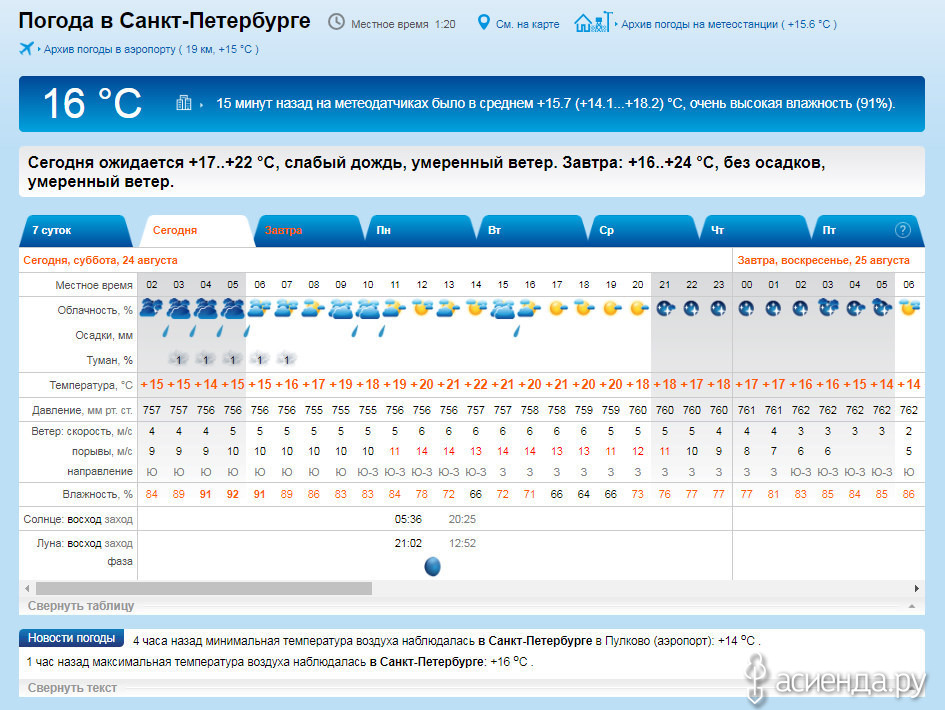The image size is (945, 710).
Task: Click the sunny icon for hour 17
Action: (x=557, y=309)
